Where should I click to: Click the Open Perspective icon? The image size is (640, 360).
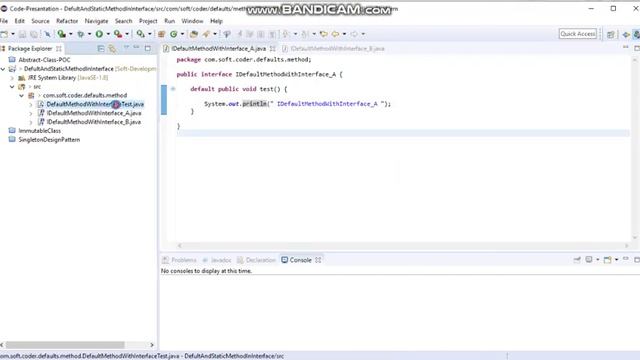pos(611,34)
